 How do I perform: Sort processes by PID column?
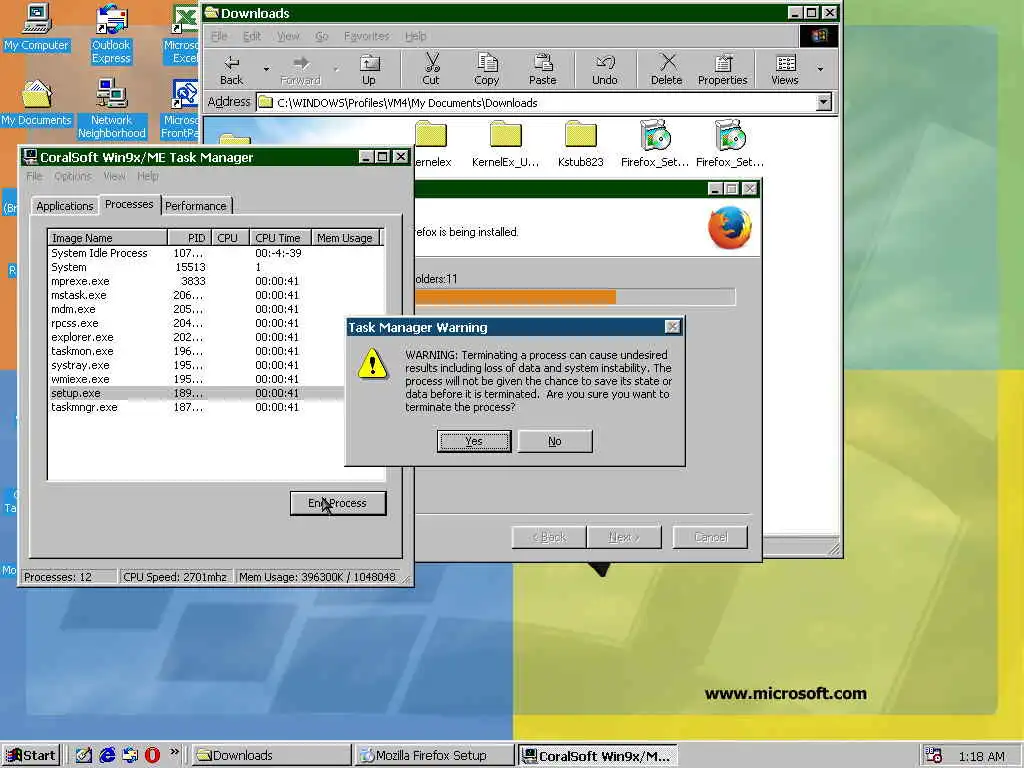(x=189, y=238)
